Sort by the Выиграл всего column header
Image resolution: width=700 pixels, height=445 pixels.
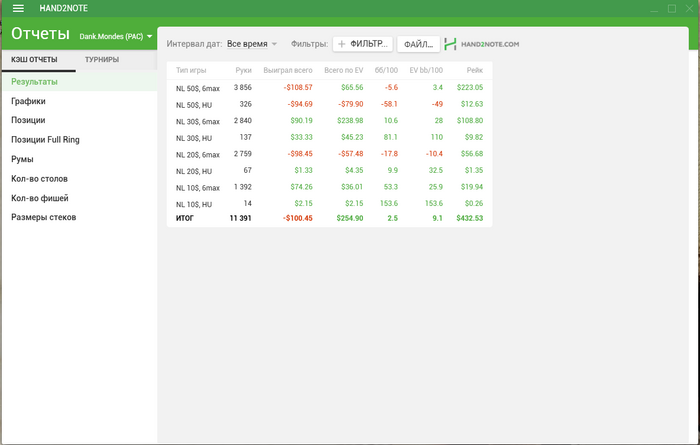click(288, 70)
